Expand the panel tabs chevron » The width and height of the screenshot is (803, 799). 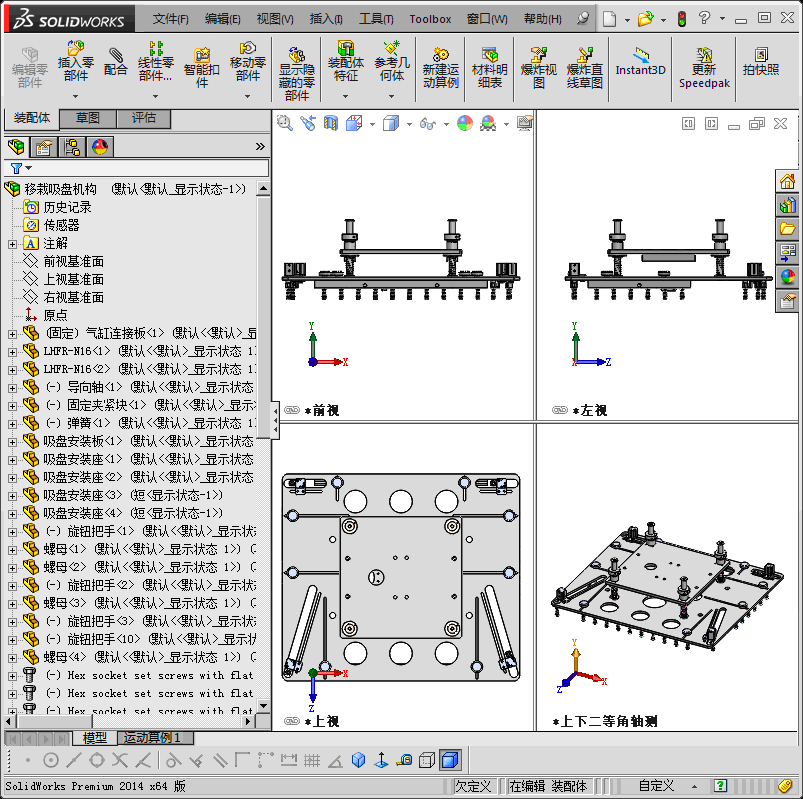pyautogui.click(x=260, y=146)
